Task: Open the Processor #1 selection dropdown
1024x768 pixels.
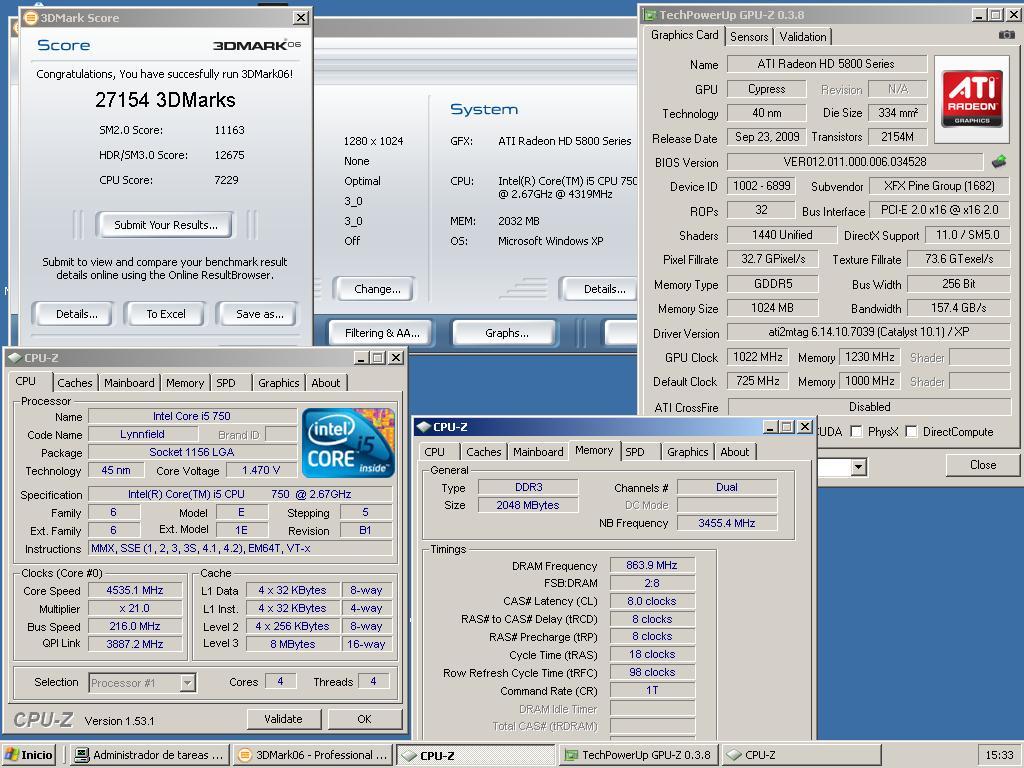Action: (187, 683)
